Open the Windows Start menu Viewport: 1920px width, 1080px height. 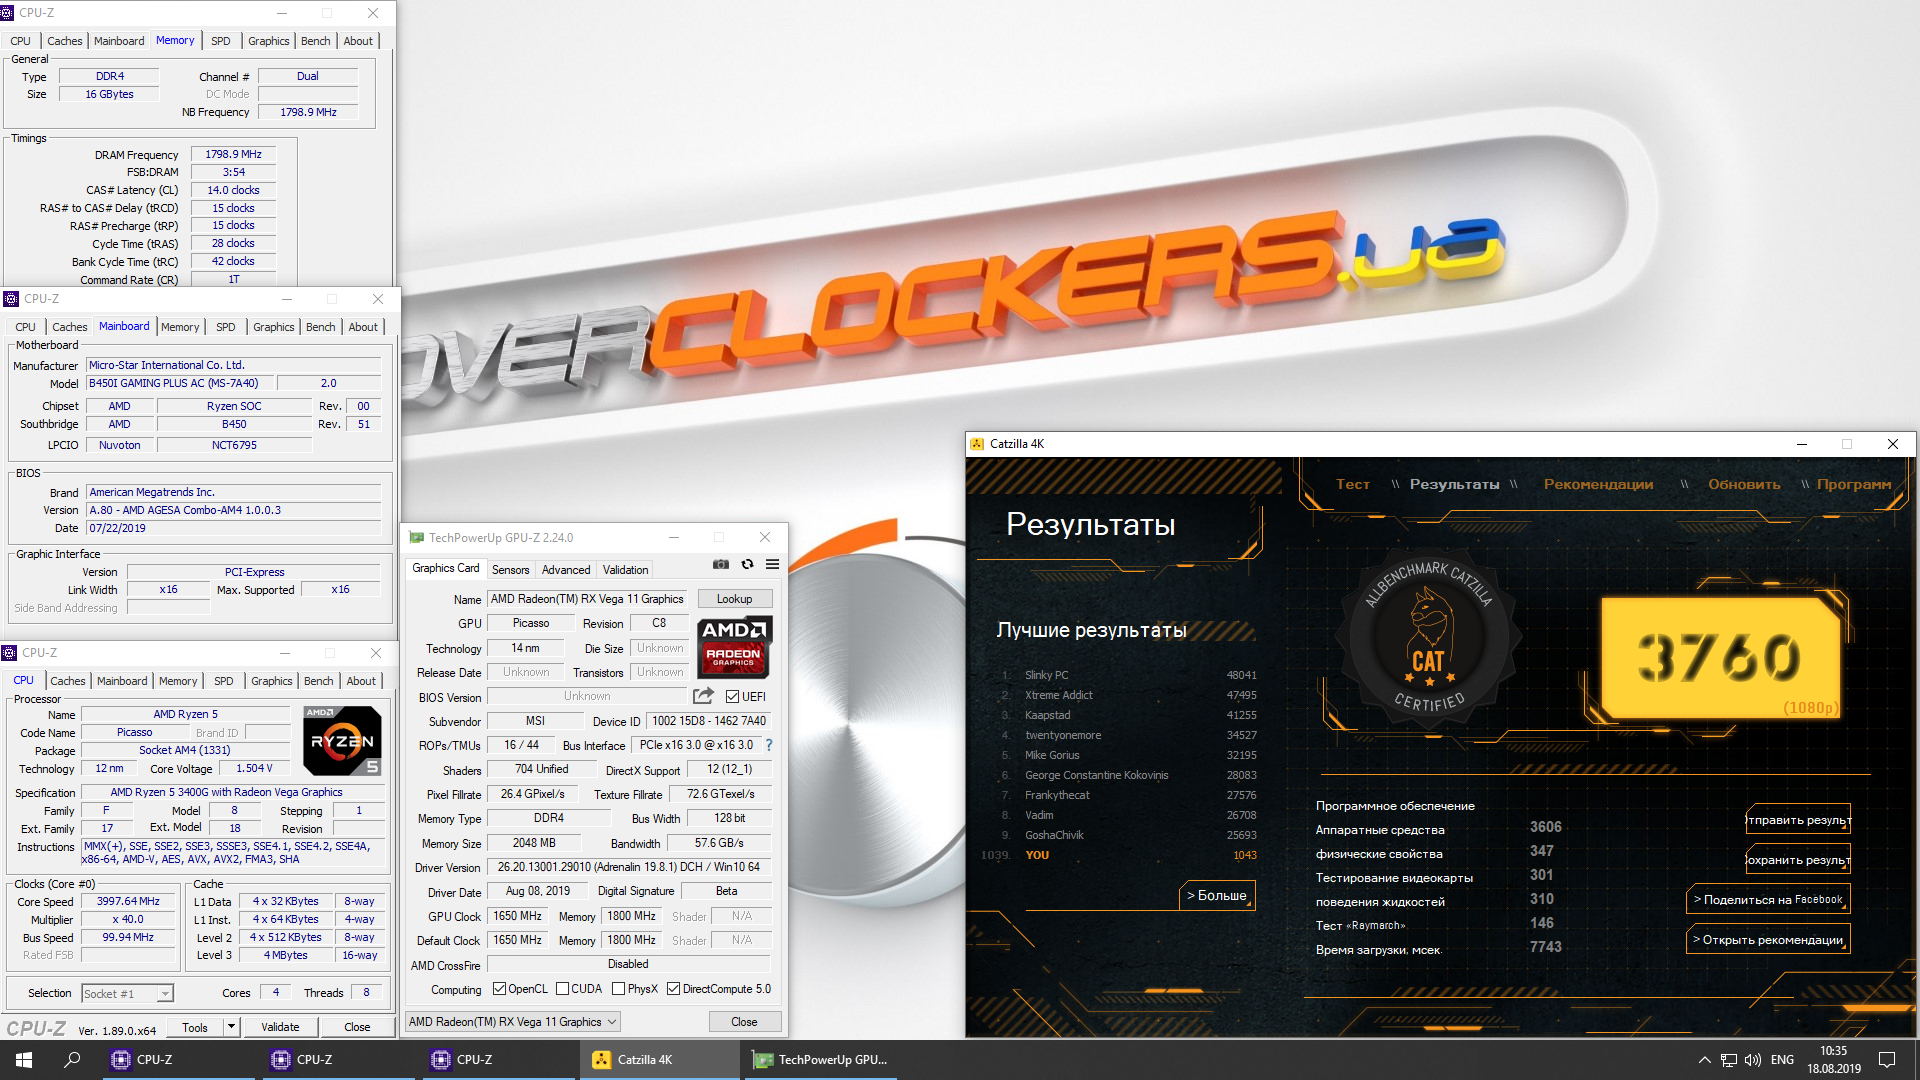(x=24, y=1060)
